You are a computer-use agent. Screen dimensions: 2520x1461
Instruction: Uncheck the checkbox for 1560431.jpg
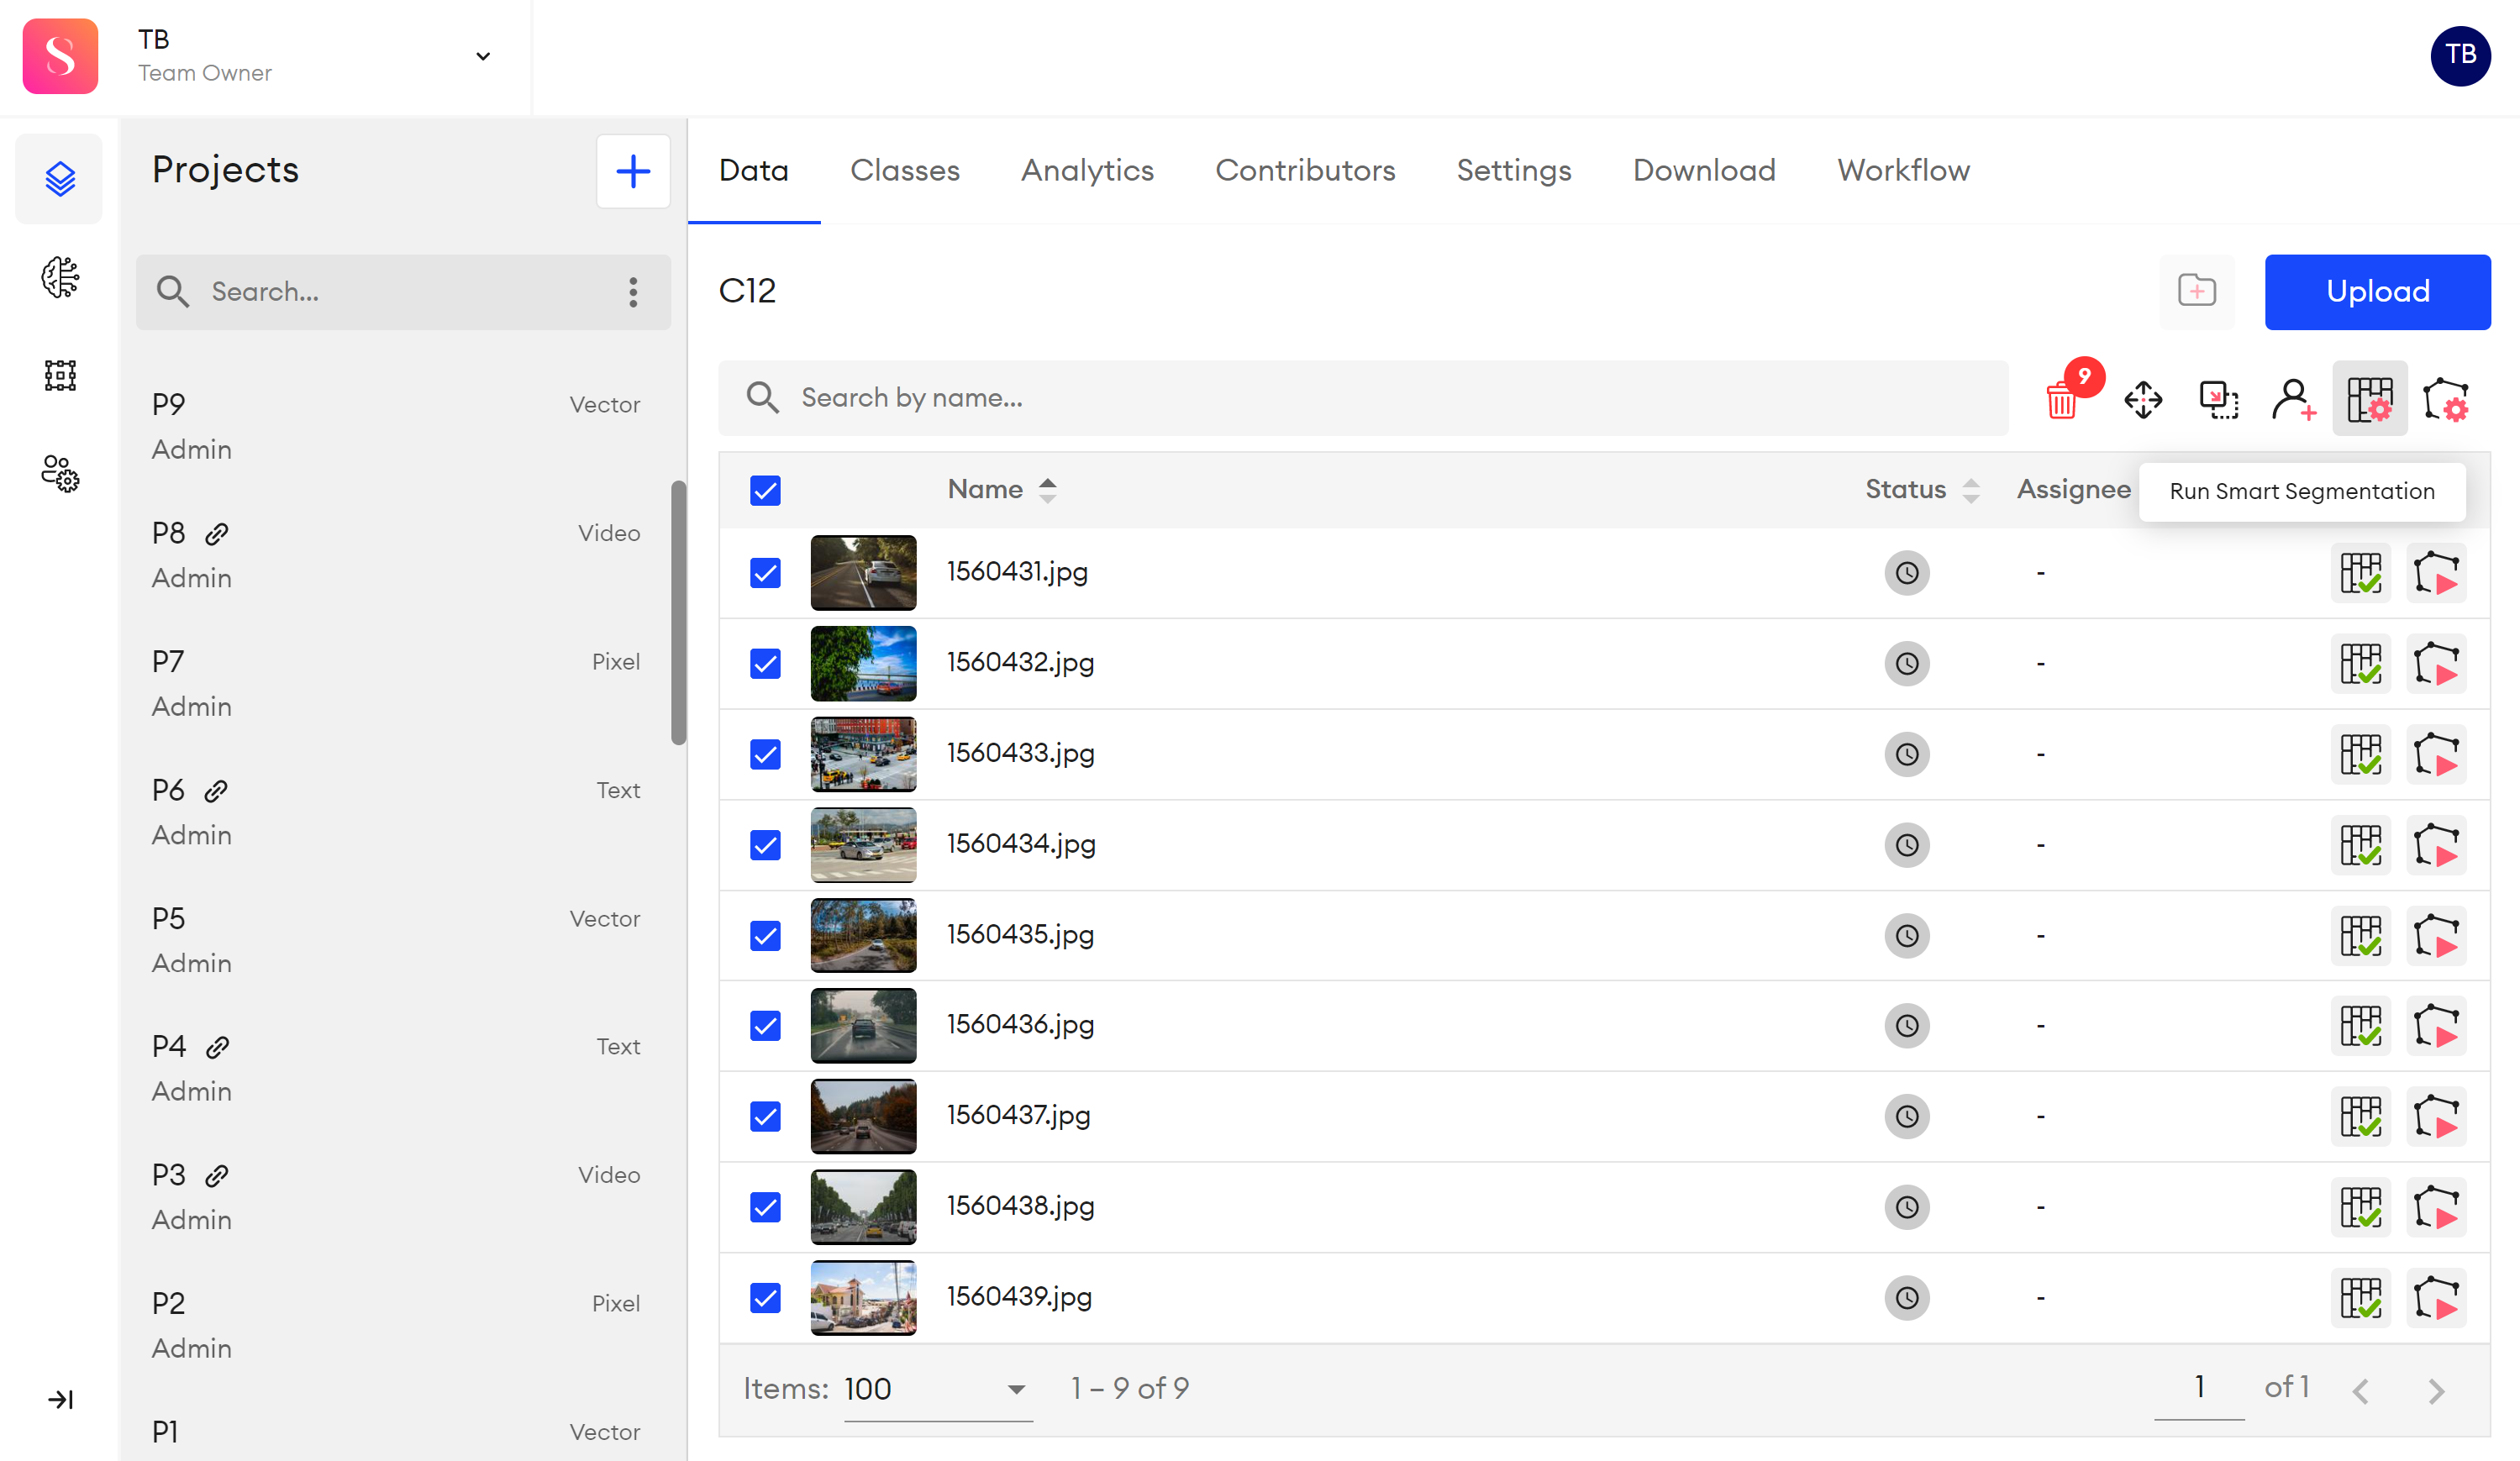point(765,573)
